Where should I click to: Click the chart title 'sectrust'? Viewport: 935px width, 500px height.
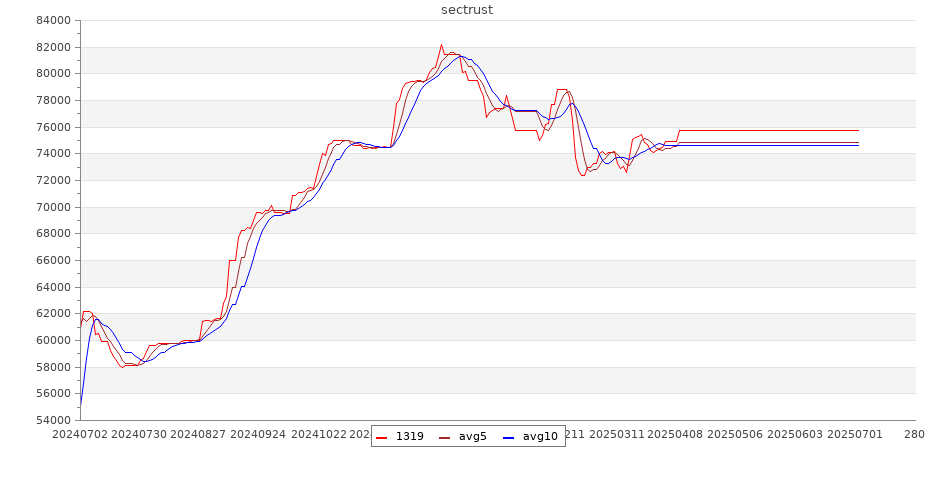pos(467,10)
